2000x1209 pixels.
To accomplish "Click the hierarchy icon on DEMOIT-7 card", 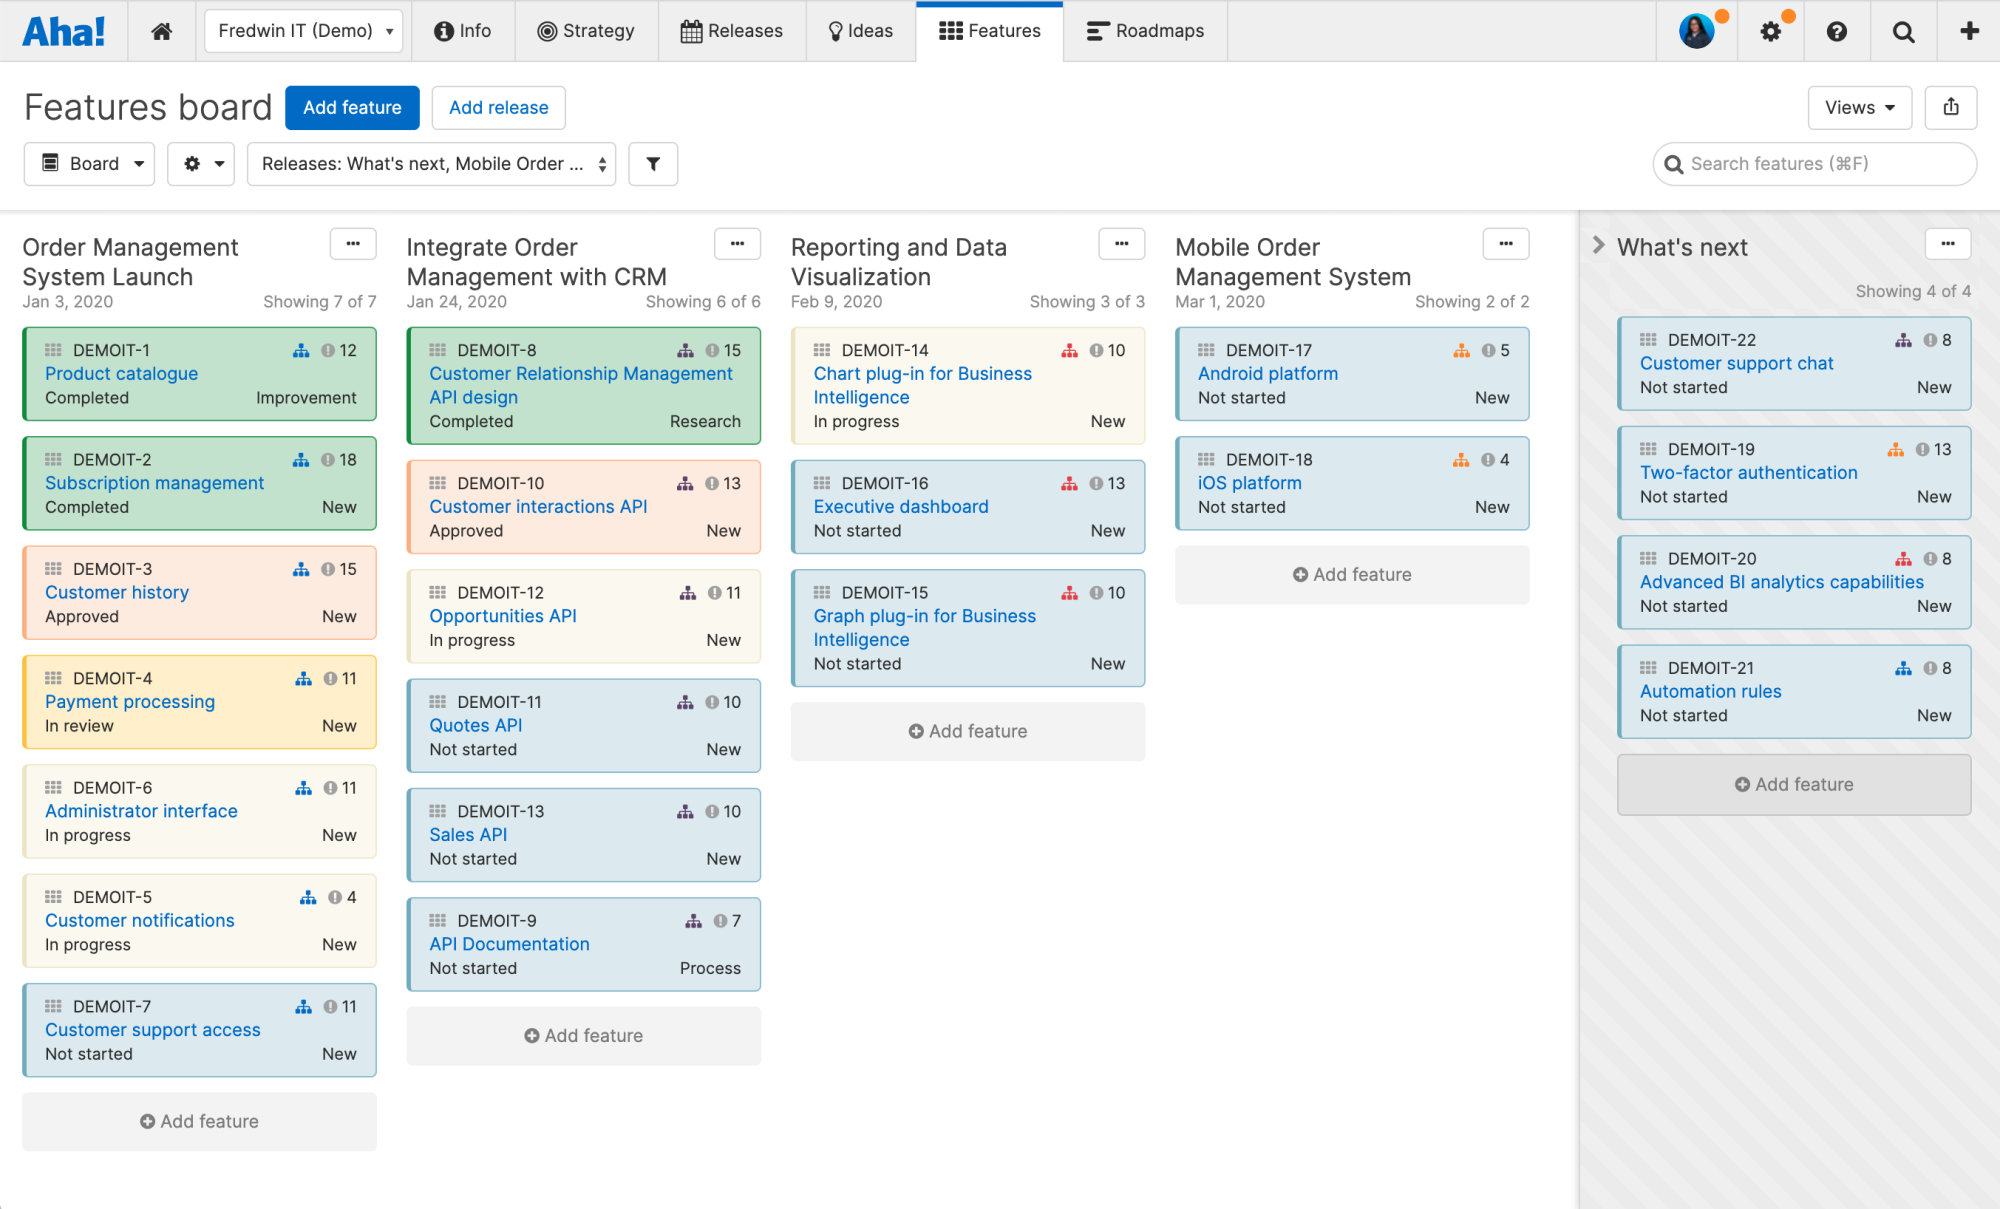I will coord(303,1007).
